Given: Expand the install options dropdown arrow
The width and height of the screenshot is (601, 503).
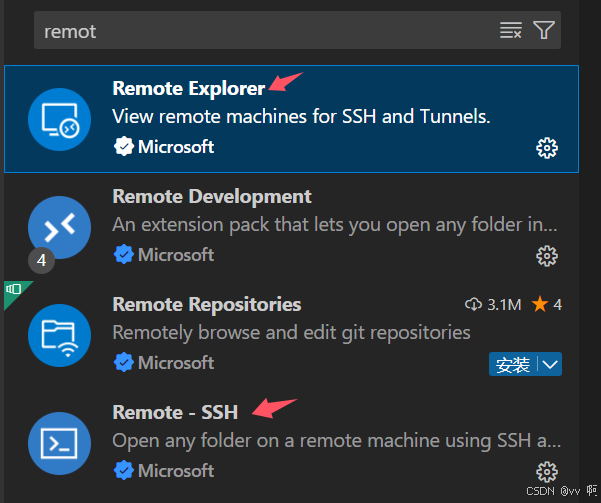Looking at the screenshot, I should (x=550, y=364).
